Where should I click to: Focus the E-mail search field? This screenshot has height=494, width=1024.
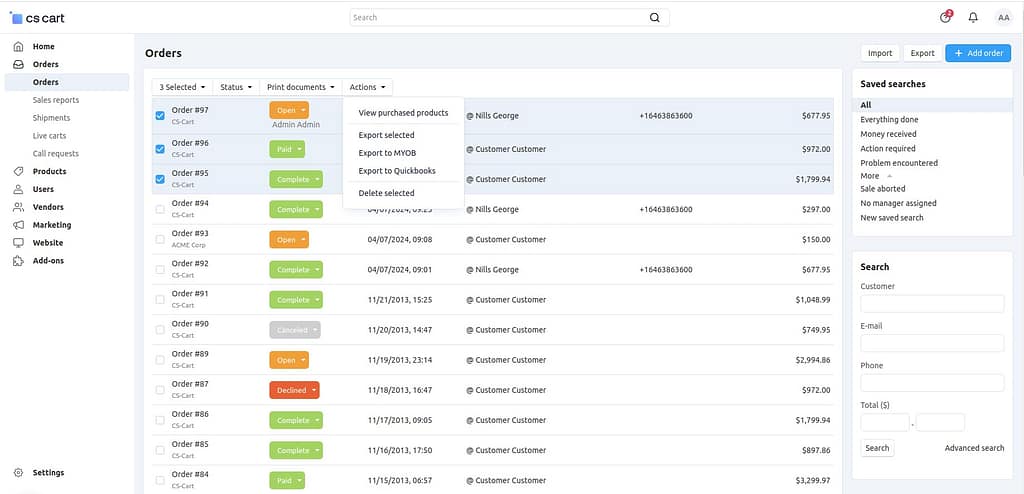[932, 343]
